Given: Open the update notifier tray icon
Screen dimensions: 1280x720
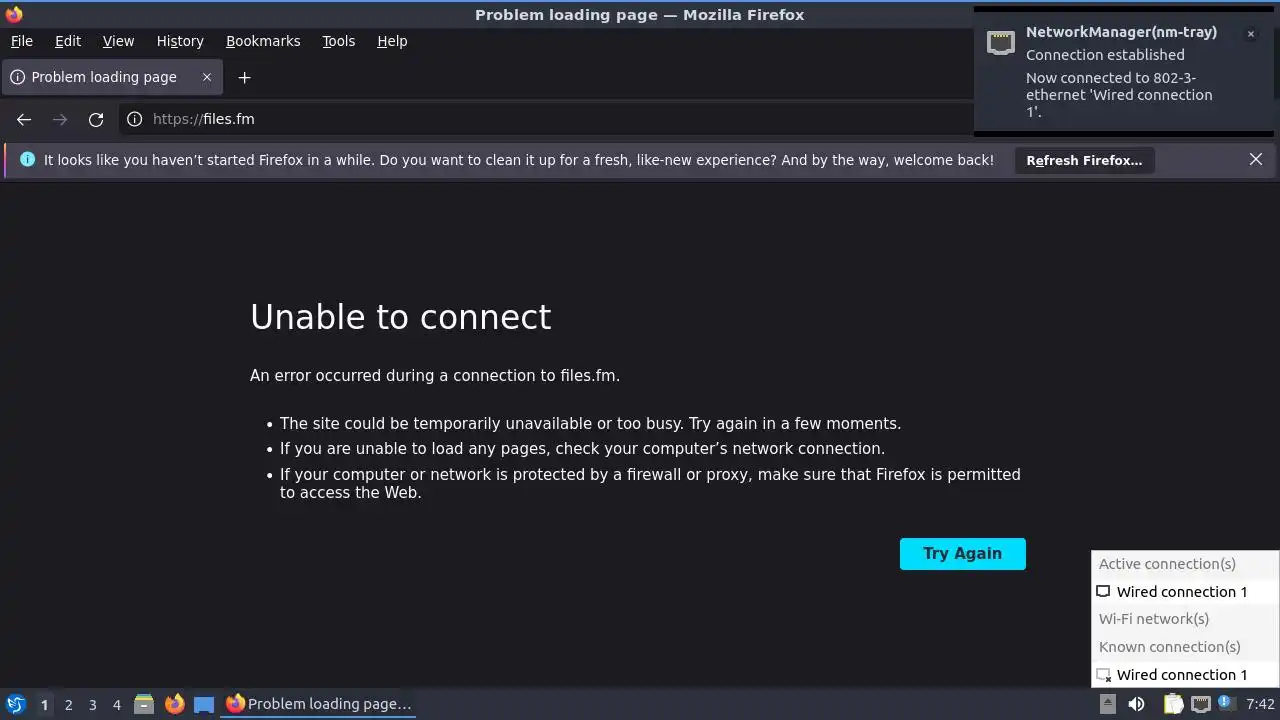Looking at the screenshot, I should [x=1225, y=703].
